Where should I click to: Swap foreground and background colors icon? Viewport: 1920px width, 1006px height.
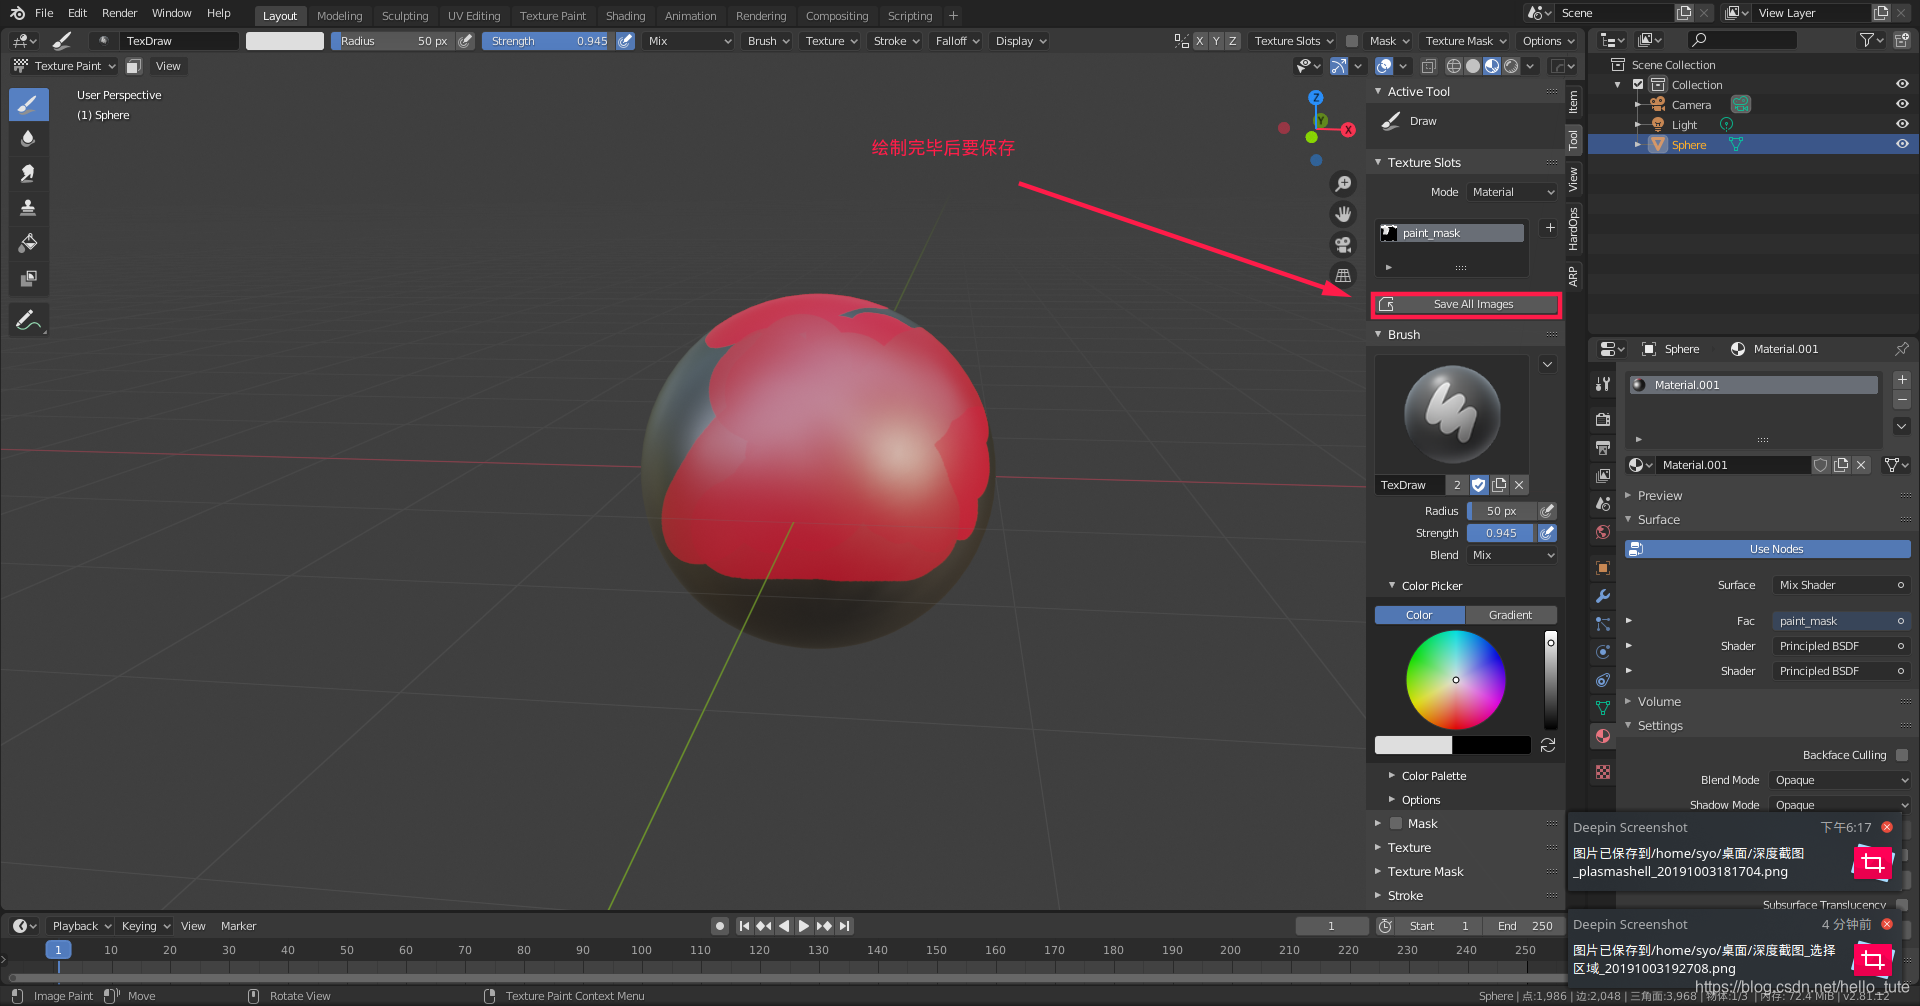click(1548, 745)
